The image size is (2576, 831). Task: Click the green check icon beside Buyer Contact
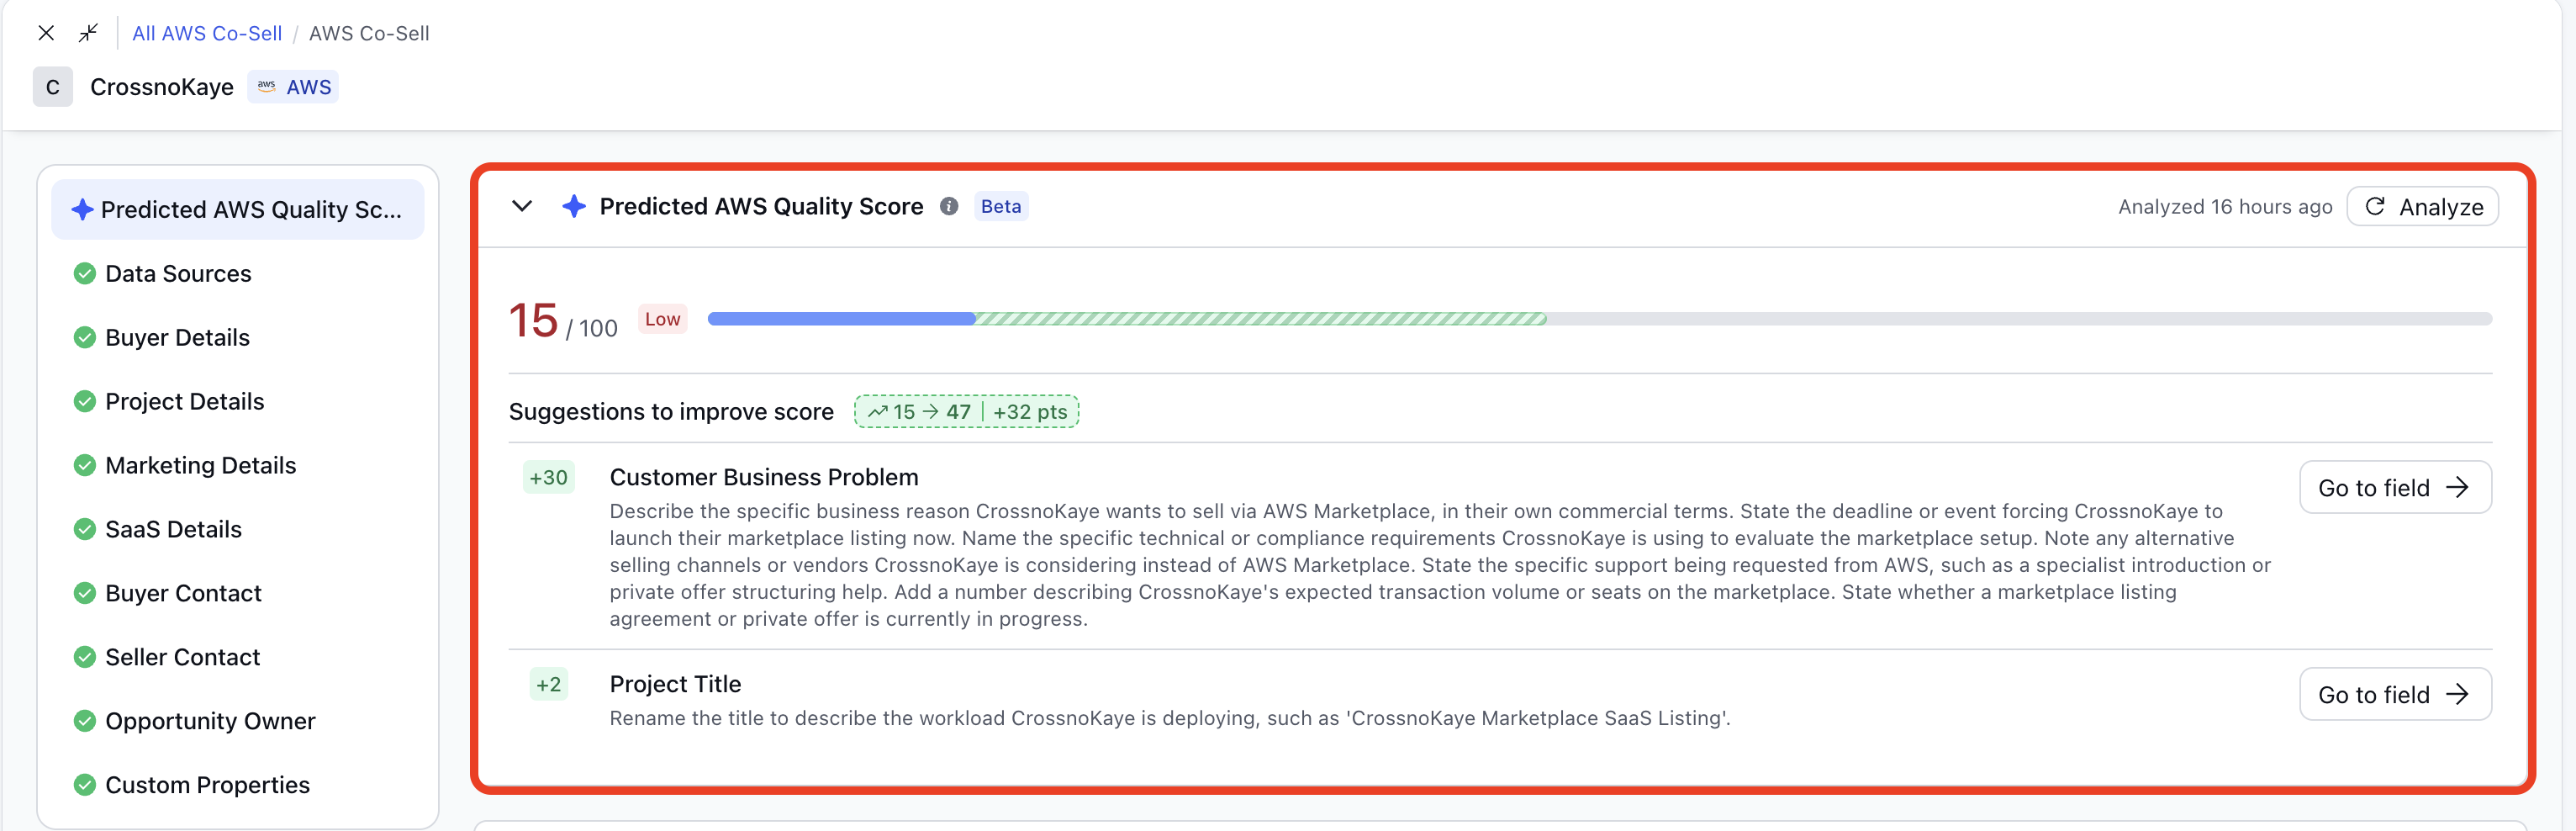pyautogui.click(x=85, y=593)
